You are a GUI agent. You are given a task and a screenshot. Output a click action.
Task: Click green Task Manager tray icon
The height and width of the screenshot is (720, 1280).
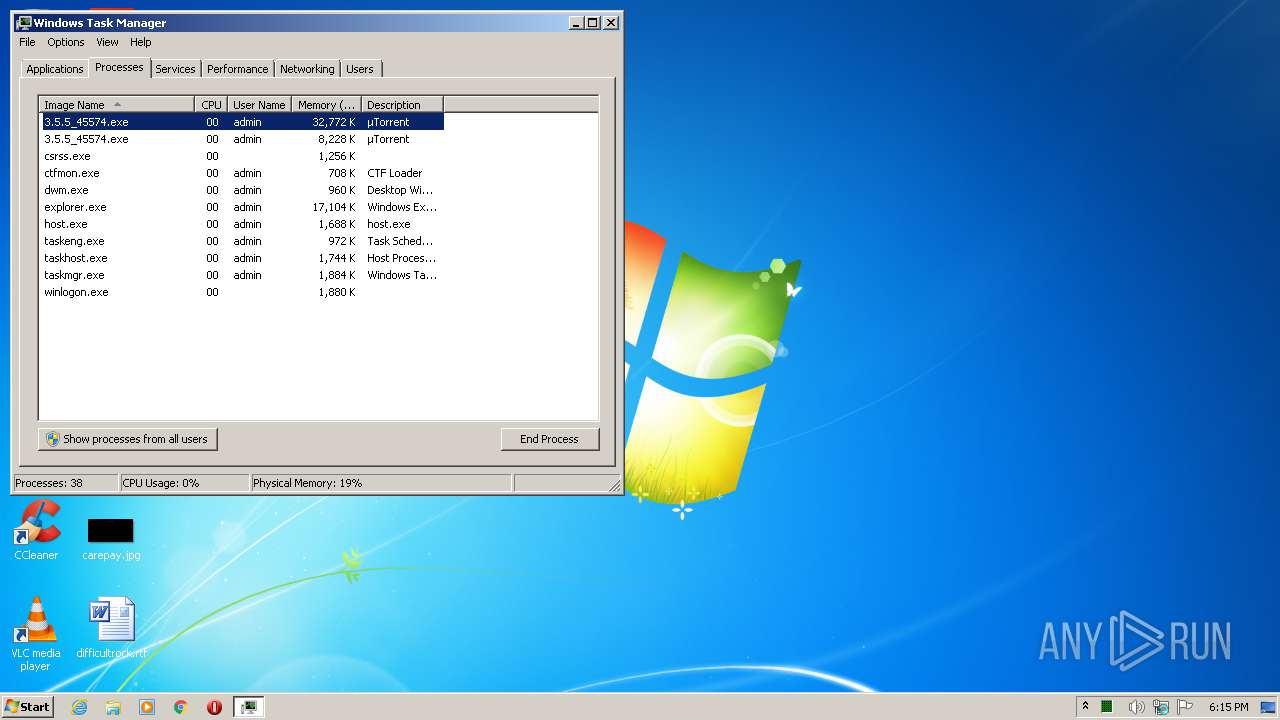click(x=1107, y=707)
